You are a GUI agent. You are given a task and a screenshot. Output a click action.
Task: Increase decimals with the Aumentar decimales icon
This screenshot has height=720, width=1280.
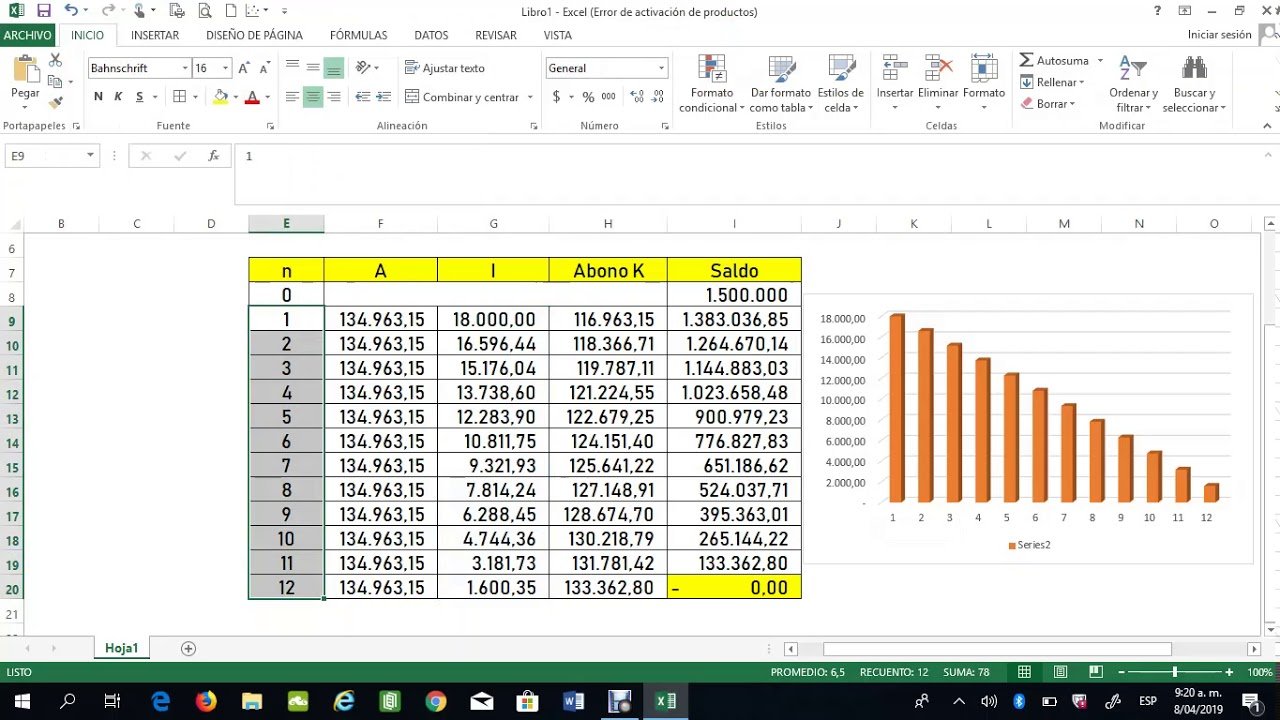click(x=635, y=97)
